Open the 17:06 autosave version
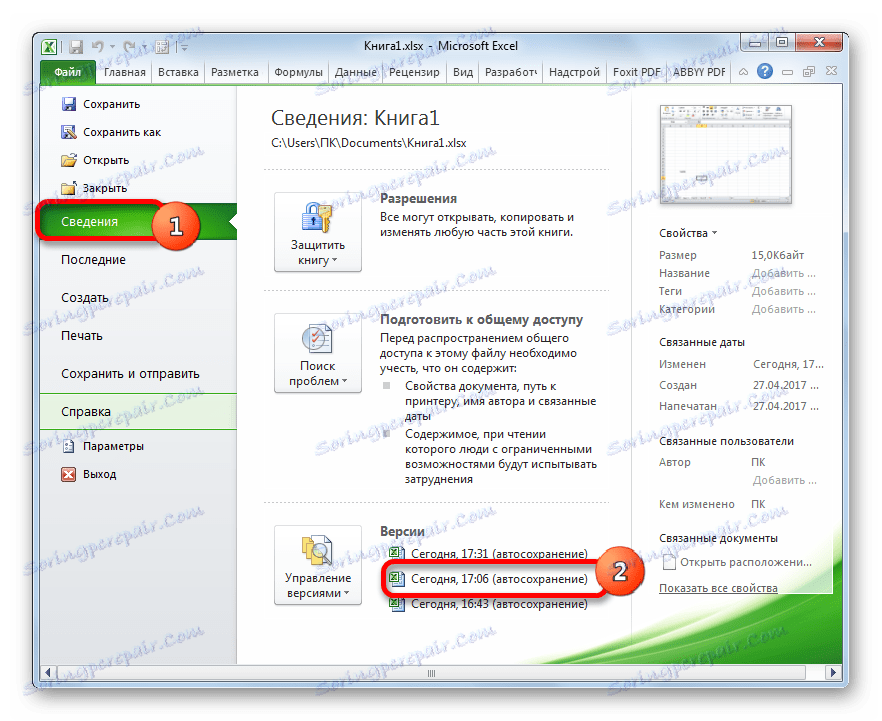This screenshot has width=882, height=721. 488,579
